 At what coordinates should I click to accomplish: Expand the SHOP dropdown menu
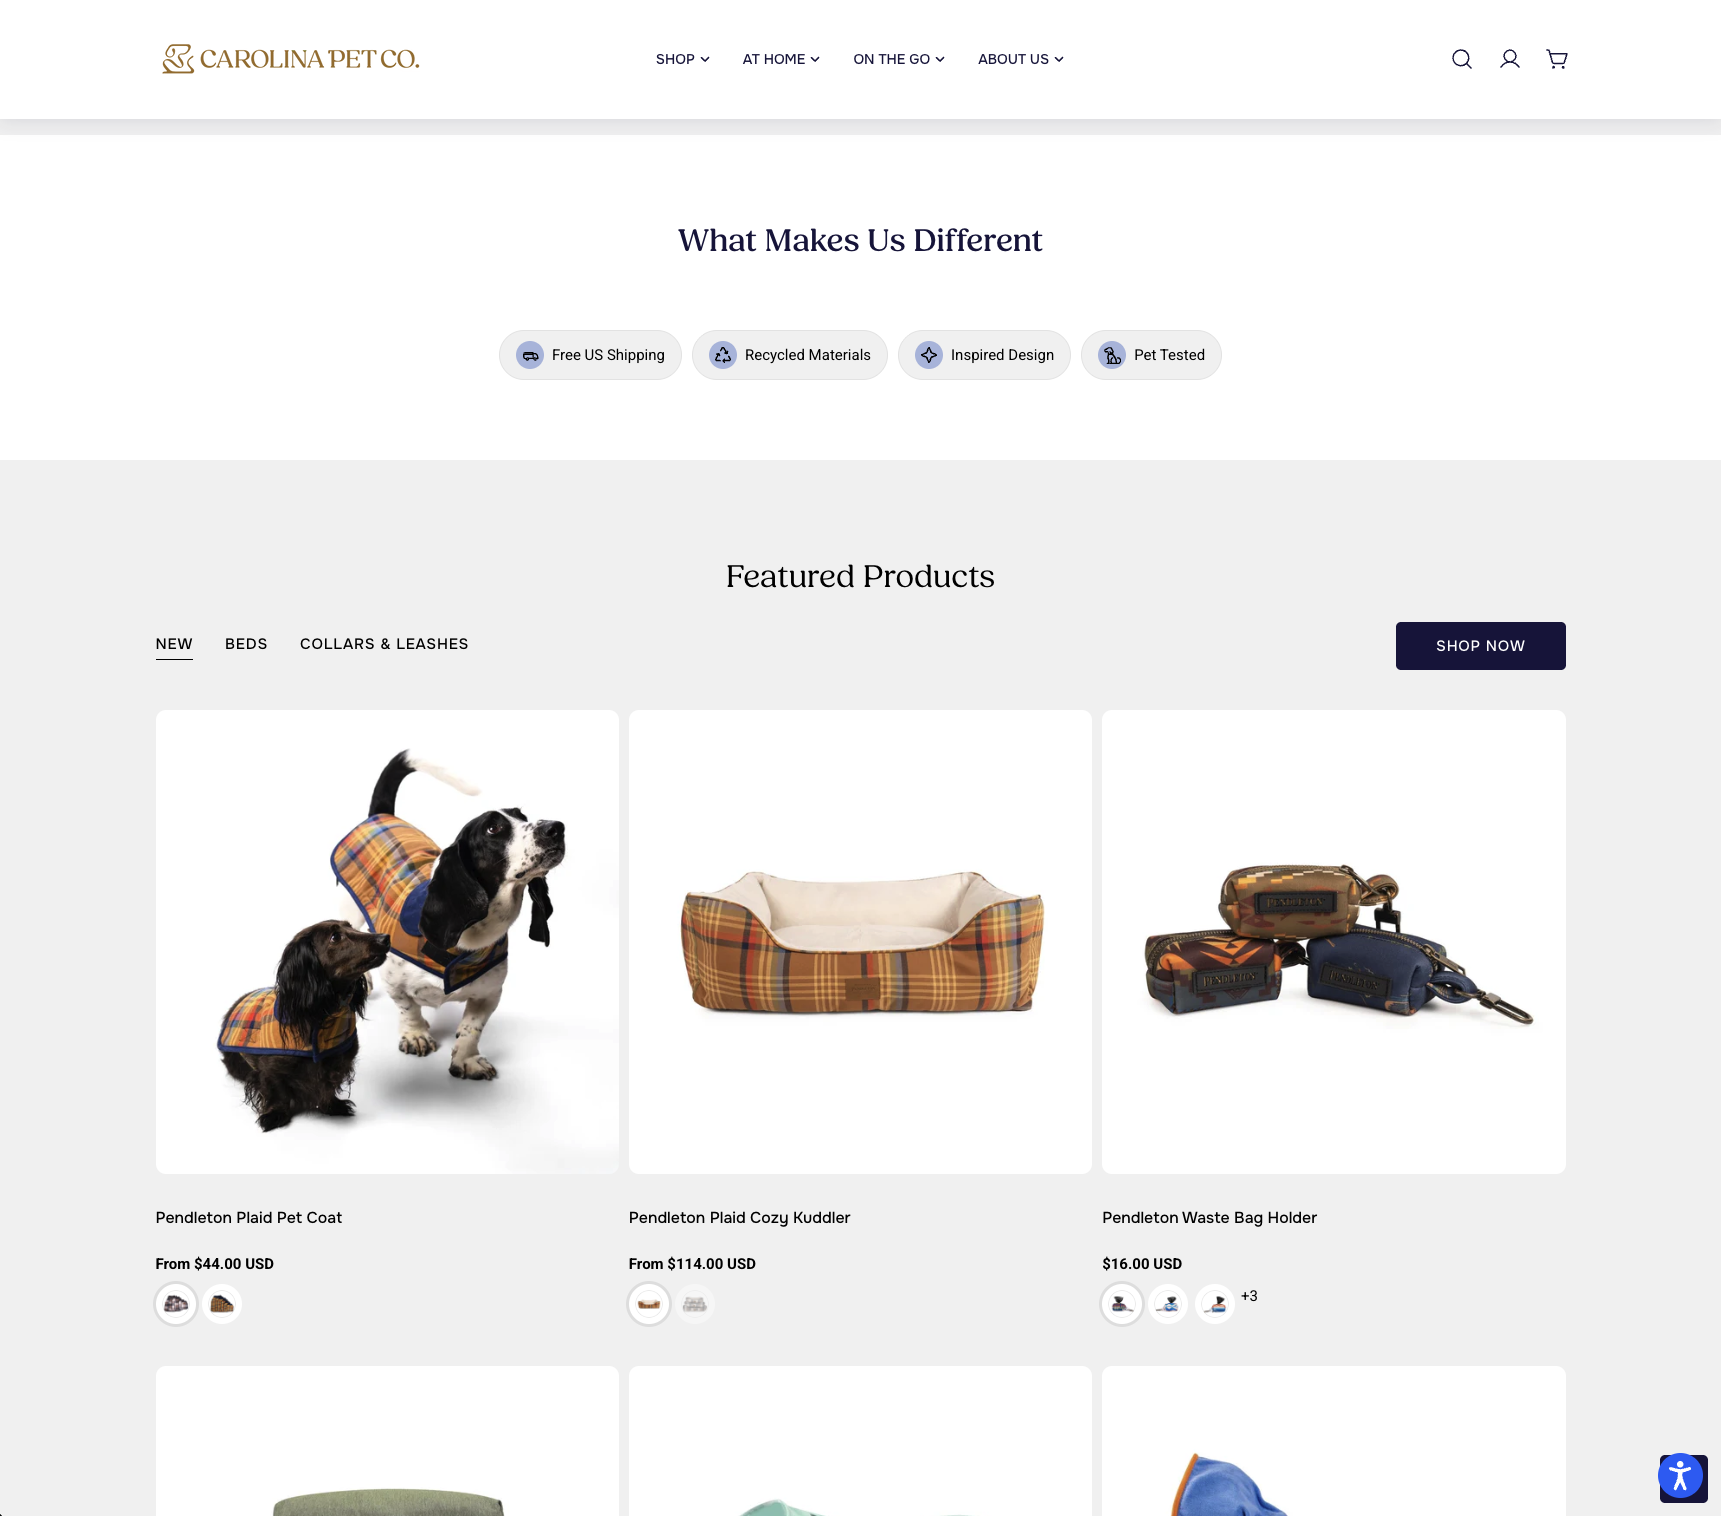682,59
